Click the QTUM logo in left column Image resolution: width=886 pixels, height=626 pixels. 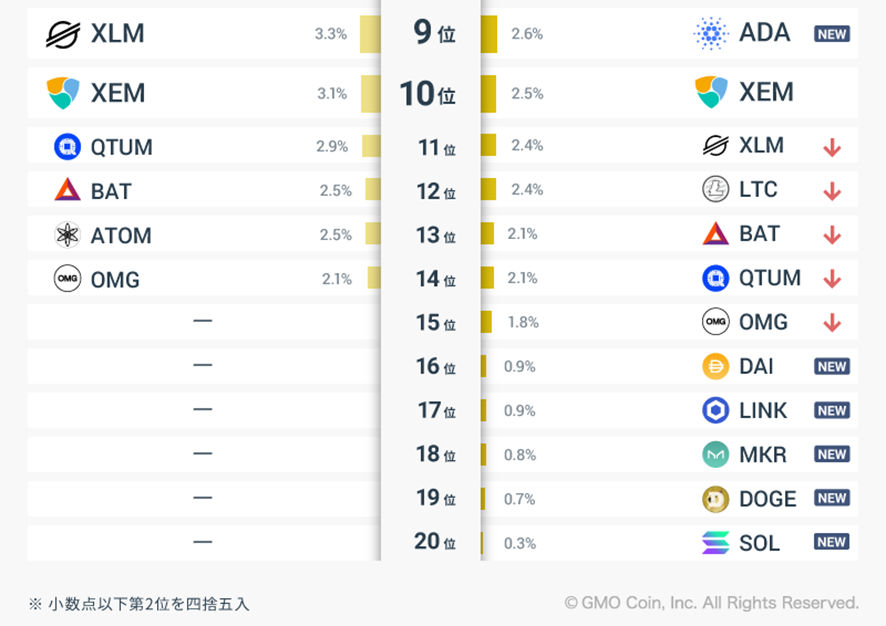(x=67, y=147)
